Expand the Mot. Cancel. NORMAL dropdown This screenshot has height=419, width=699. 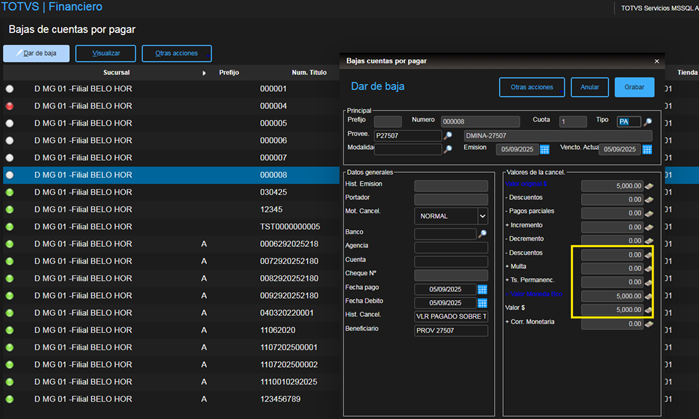point(482,215)
